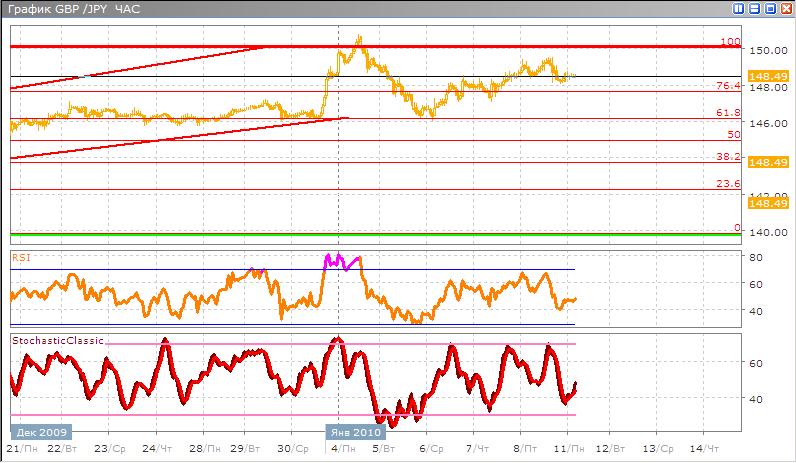Click the Fibonacci 61.8 level label
Image resolution: width=796 pixels, height=463 pixels.
point(729,113)
